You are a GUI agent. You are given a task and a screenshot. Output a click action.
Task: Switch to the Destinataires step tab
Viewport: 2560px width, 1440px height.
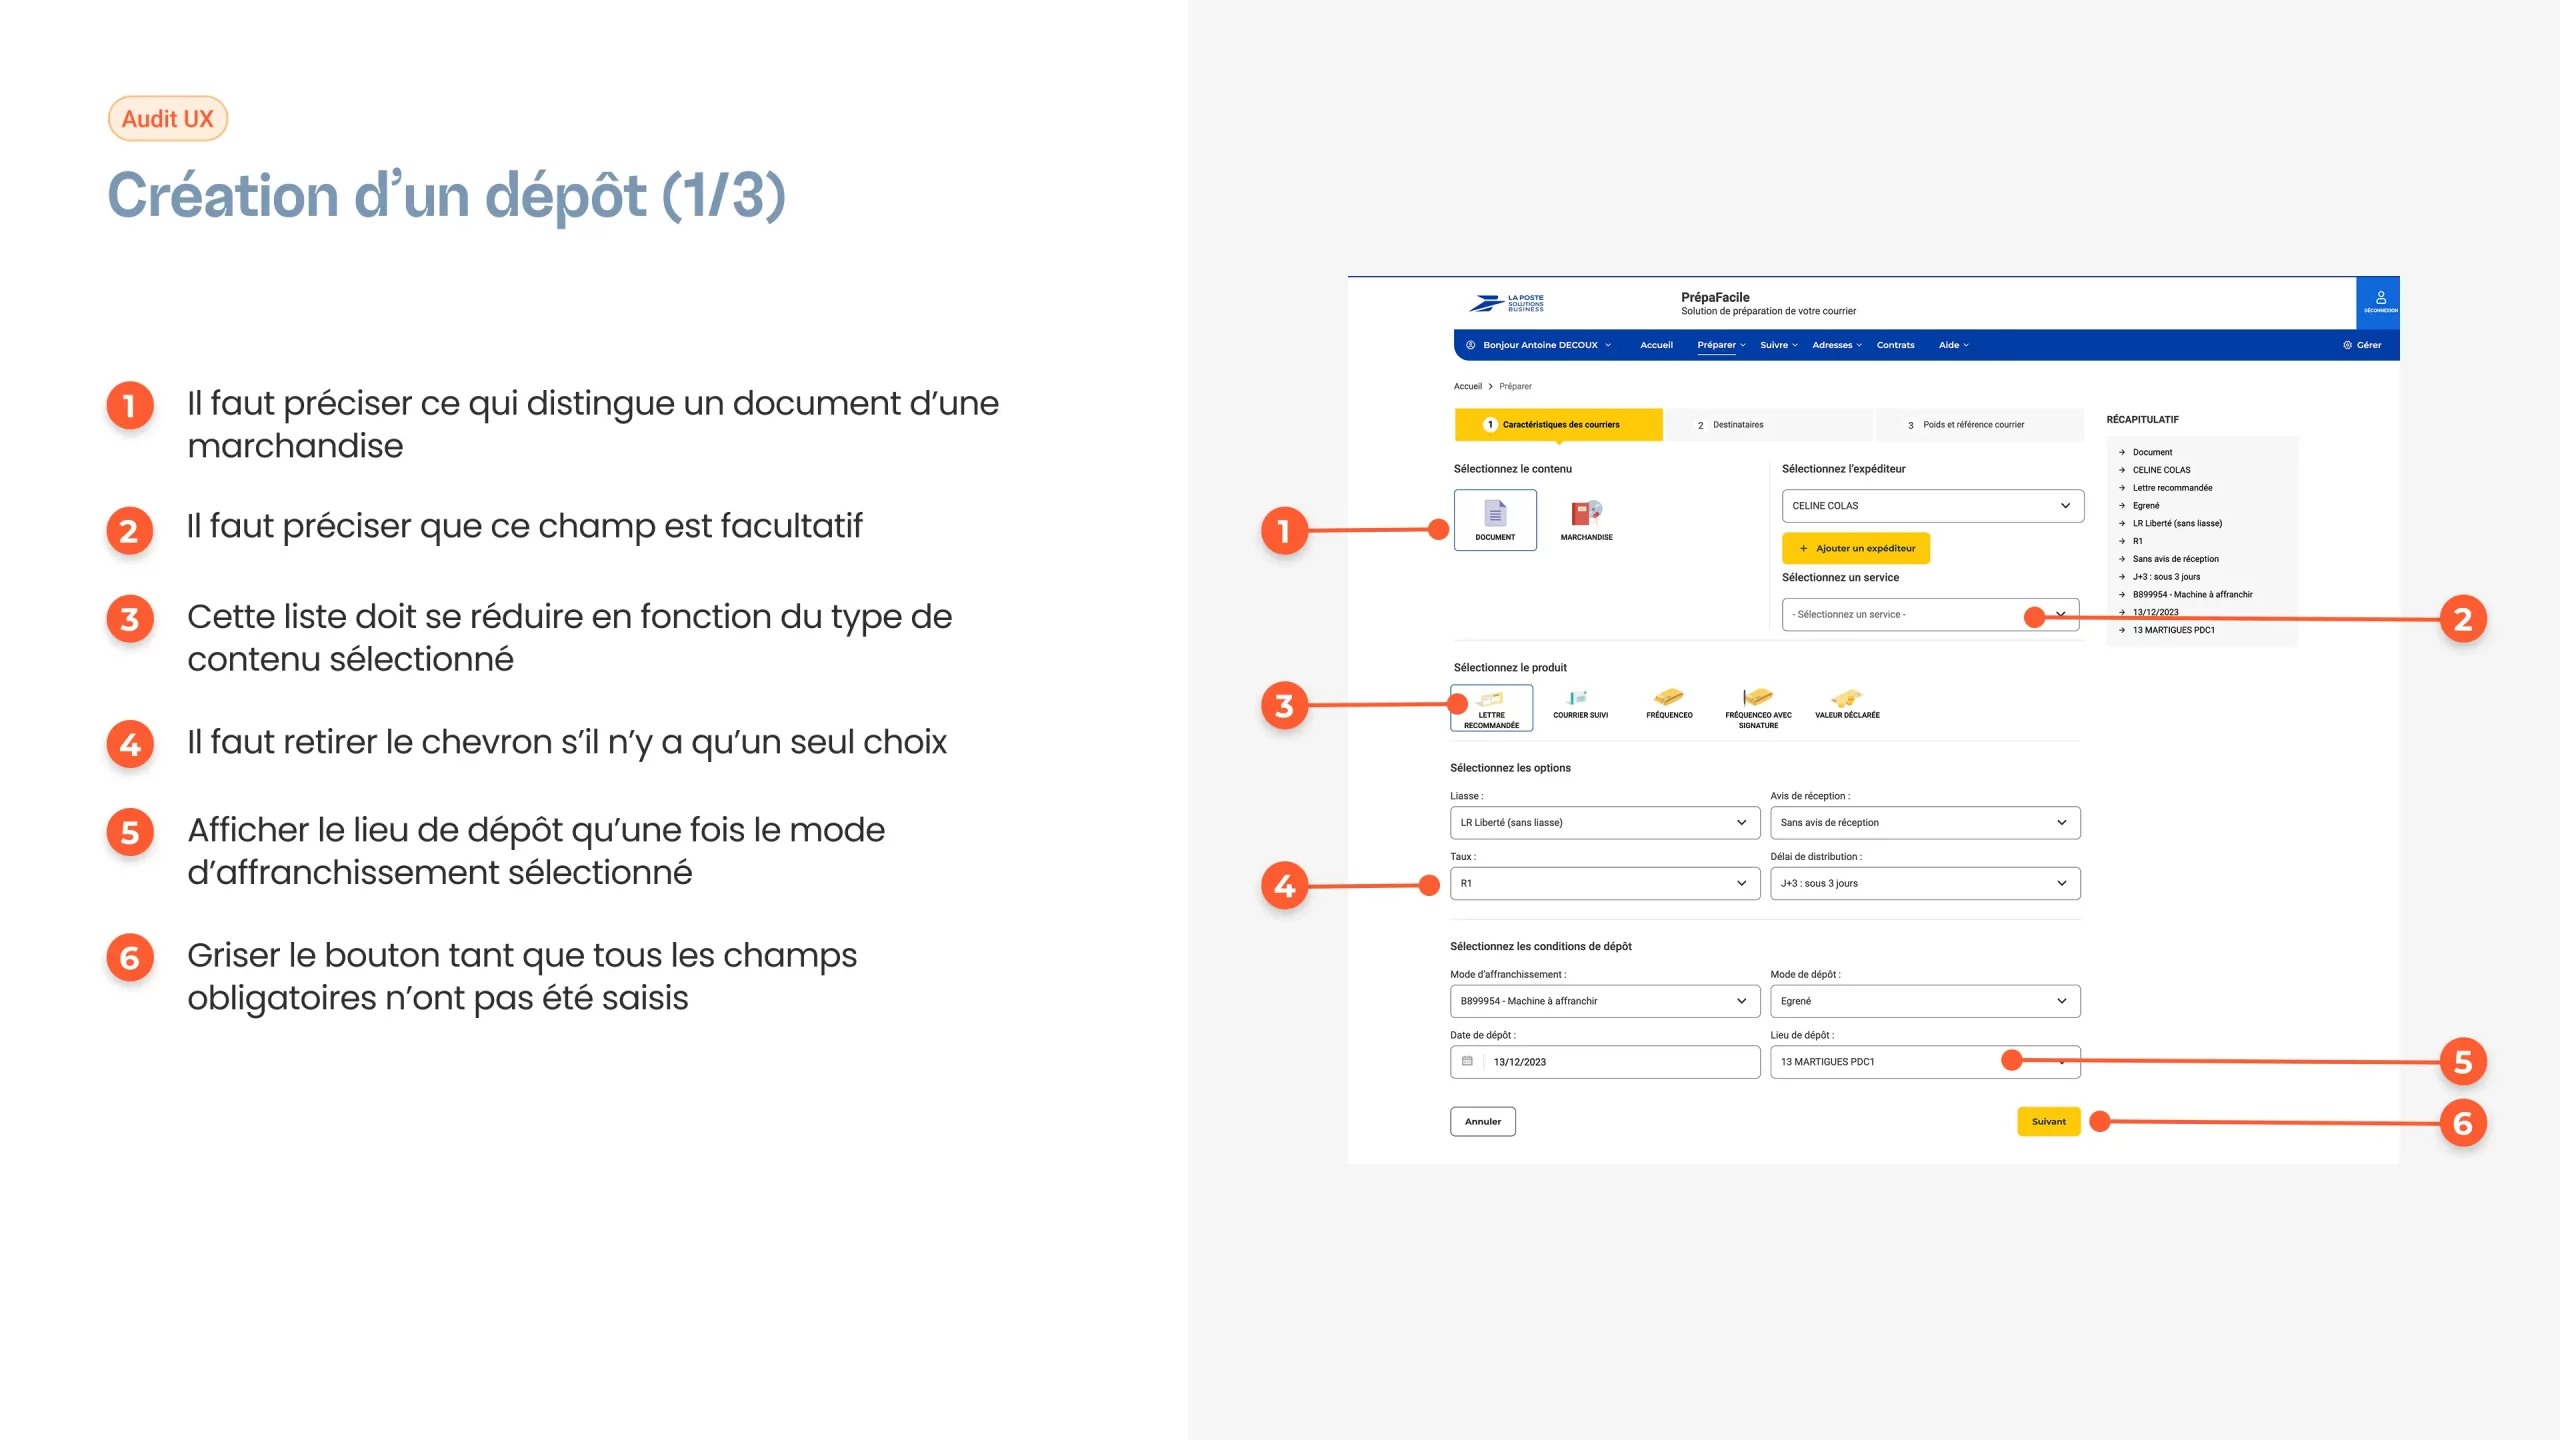coord(1738,425)
